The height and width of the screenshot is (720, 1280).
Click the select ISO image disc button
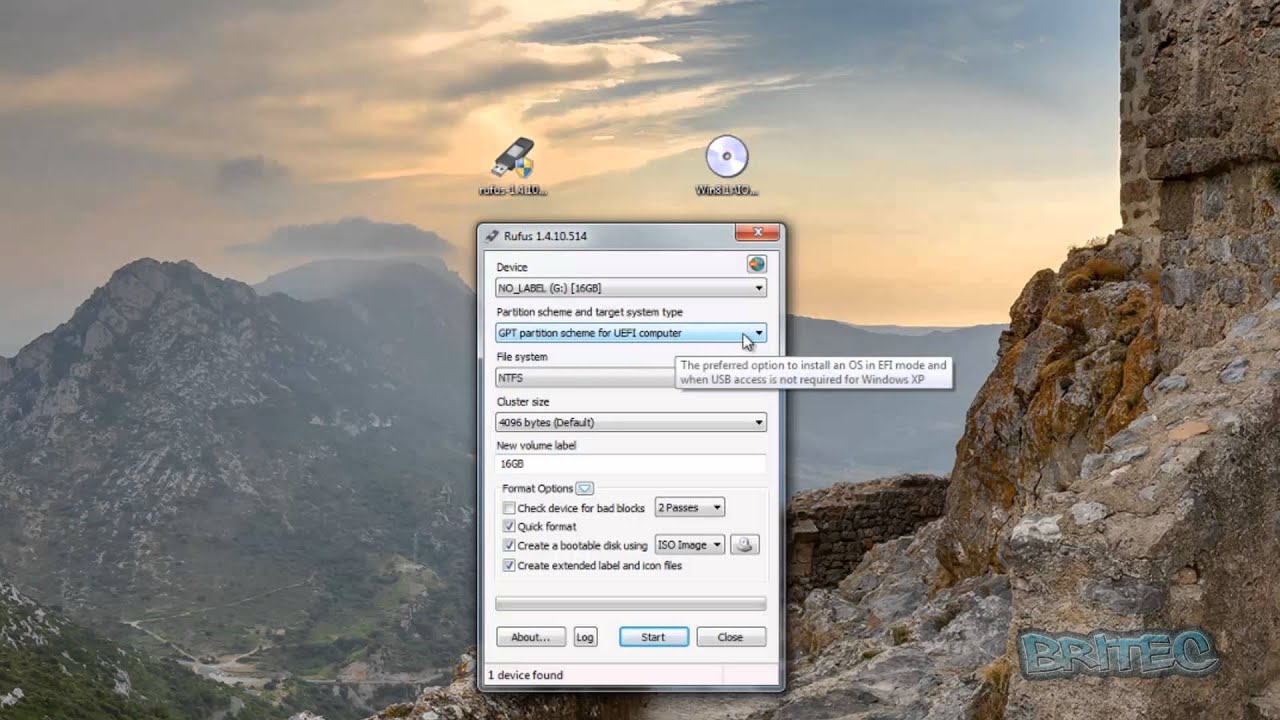(744, 545)
